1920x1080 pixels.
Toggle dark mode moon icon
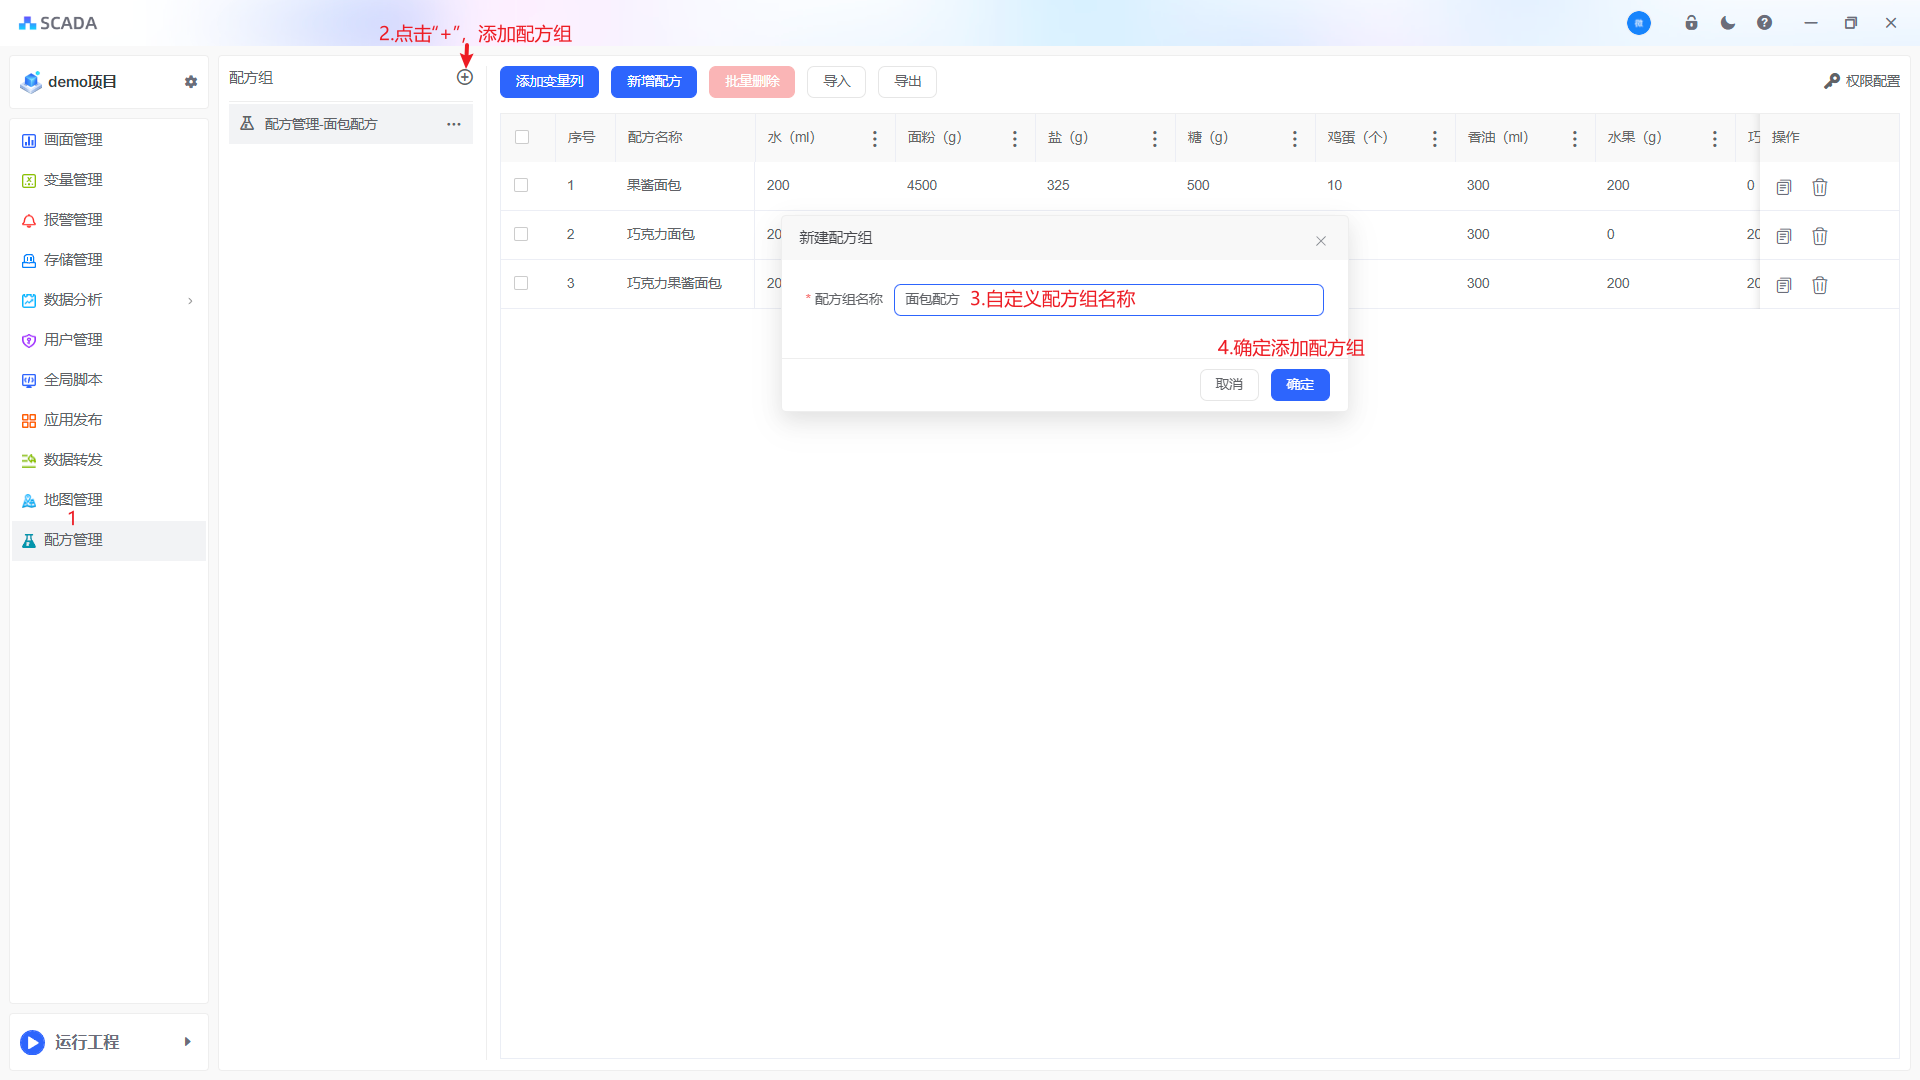pos(1728,23)
